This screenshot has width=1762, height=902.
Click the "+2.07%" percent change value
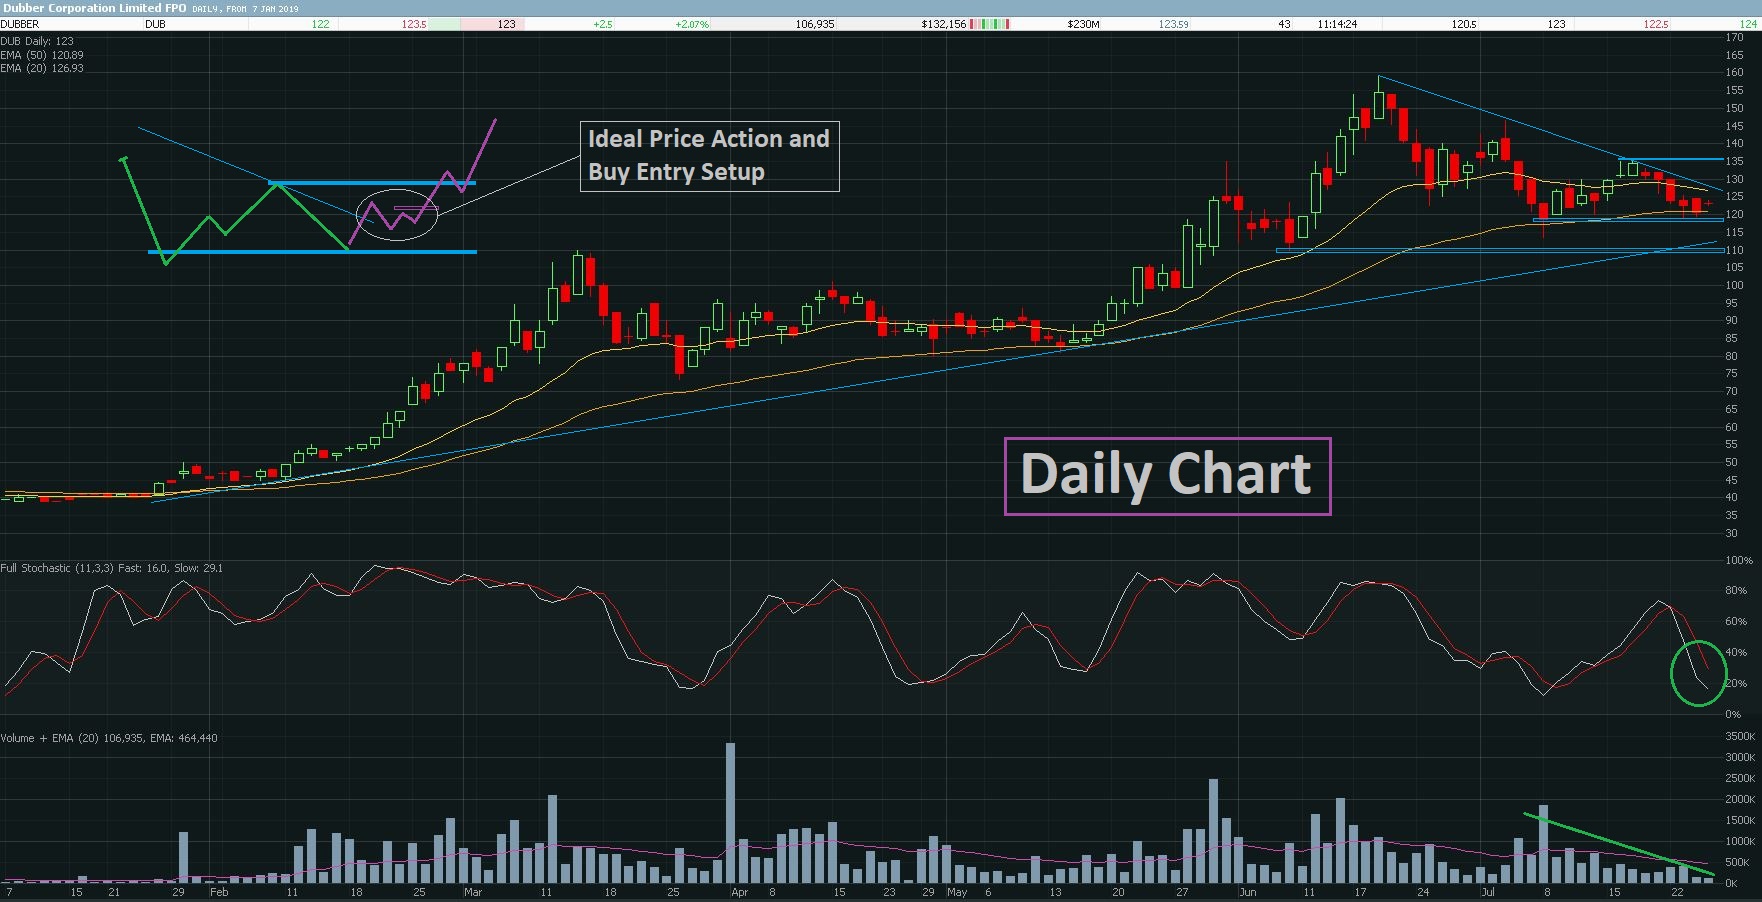(694, 24)
